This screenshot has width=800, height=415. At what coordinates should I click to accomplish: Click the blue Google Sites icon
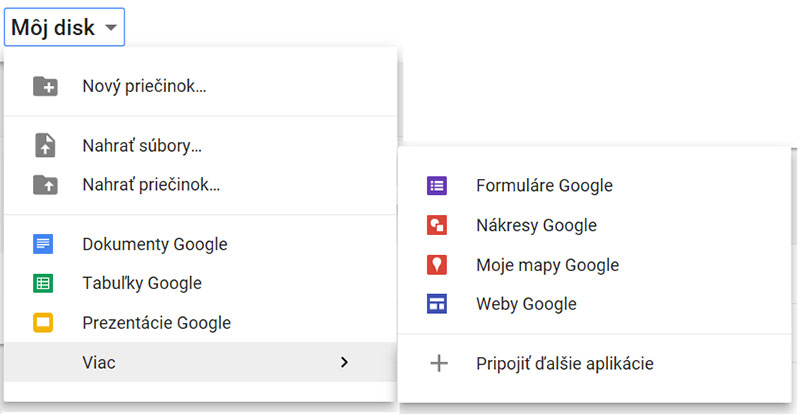tap(437, 304)
